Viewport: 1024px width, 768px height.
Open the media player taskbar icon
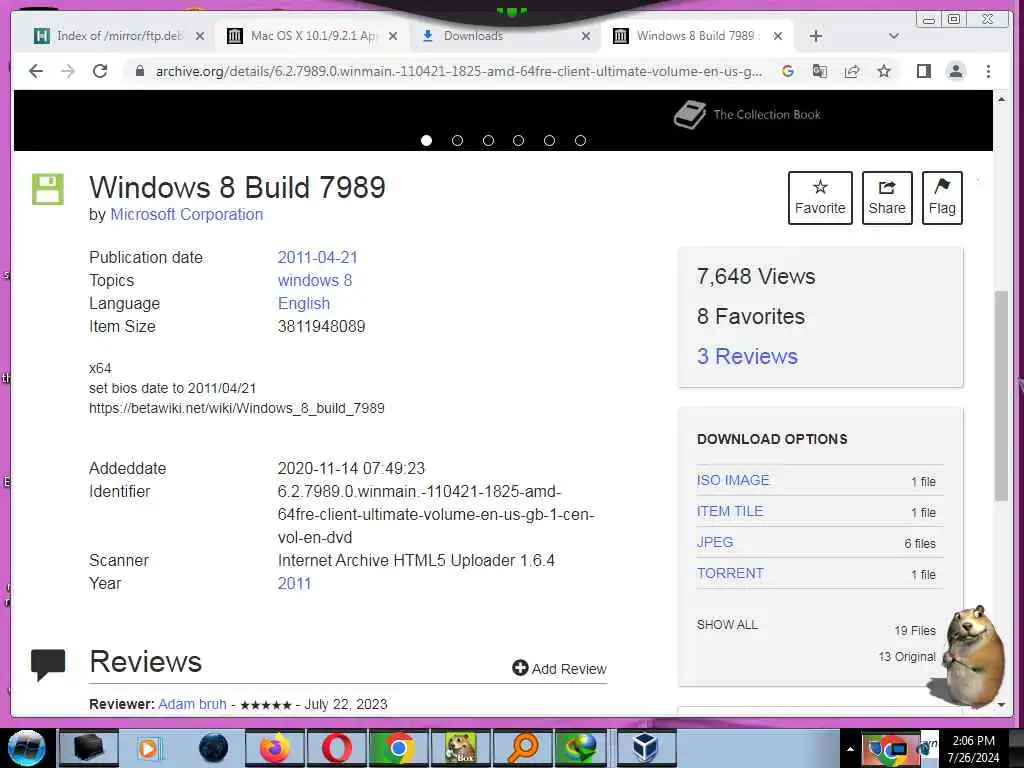150,748
